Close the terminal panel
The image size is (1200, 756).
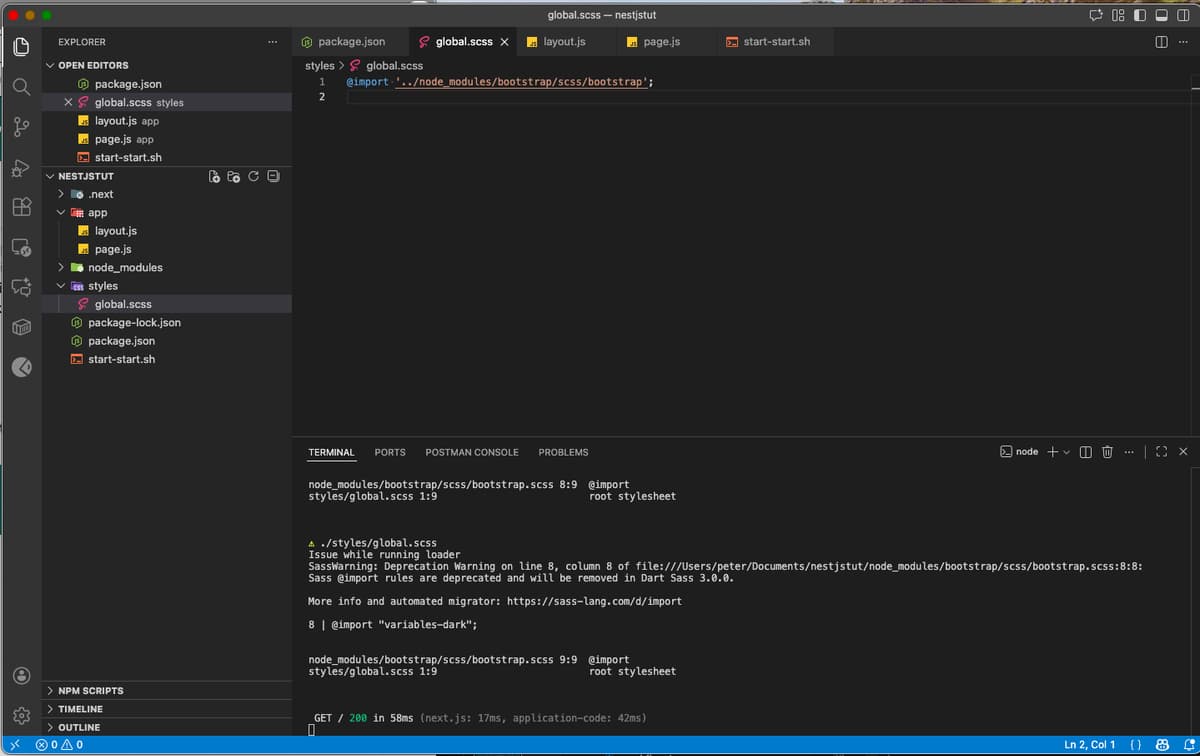click(x=1183, y=452)
